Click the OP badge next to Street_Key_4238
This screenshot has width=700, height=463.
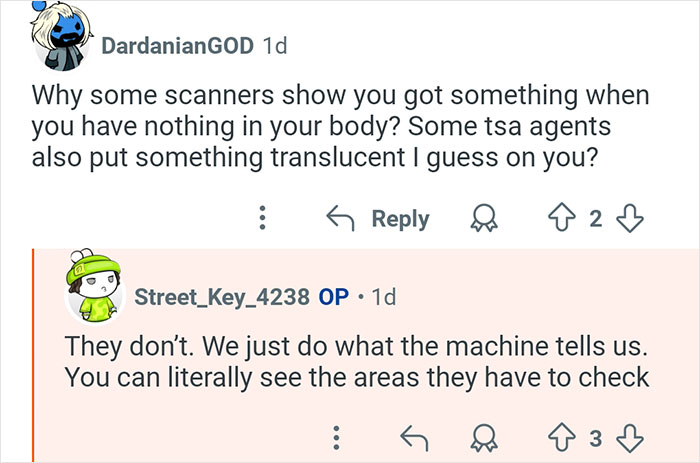tap(333, 297)
